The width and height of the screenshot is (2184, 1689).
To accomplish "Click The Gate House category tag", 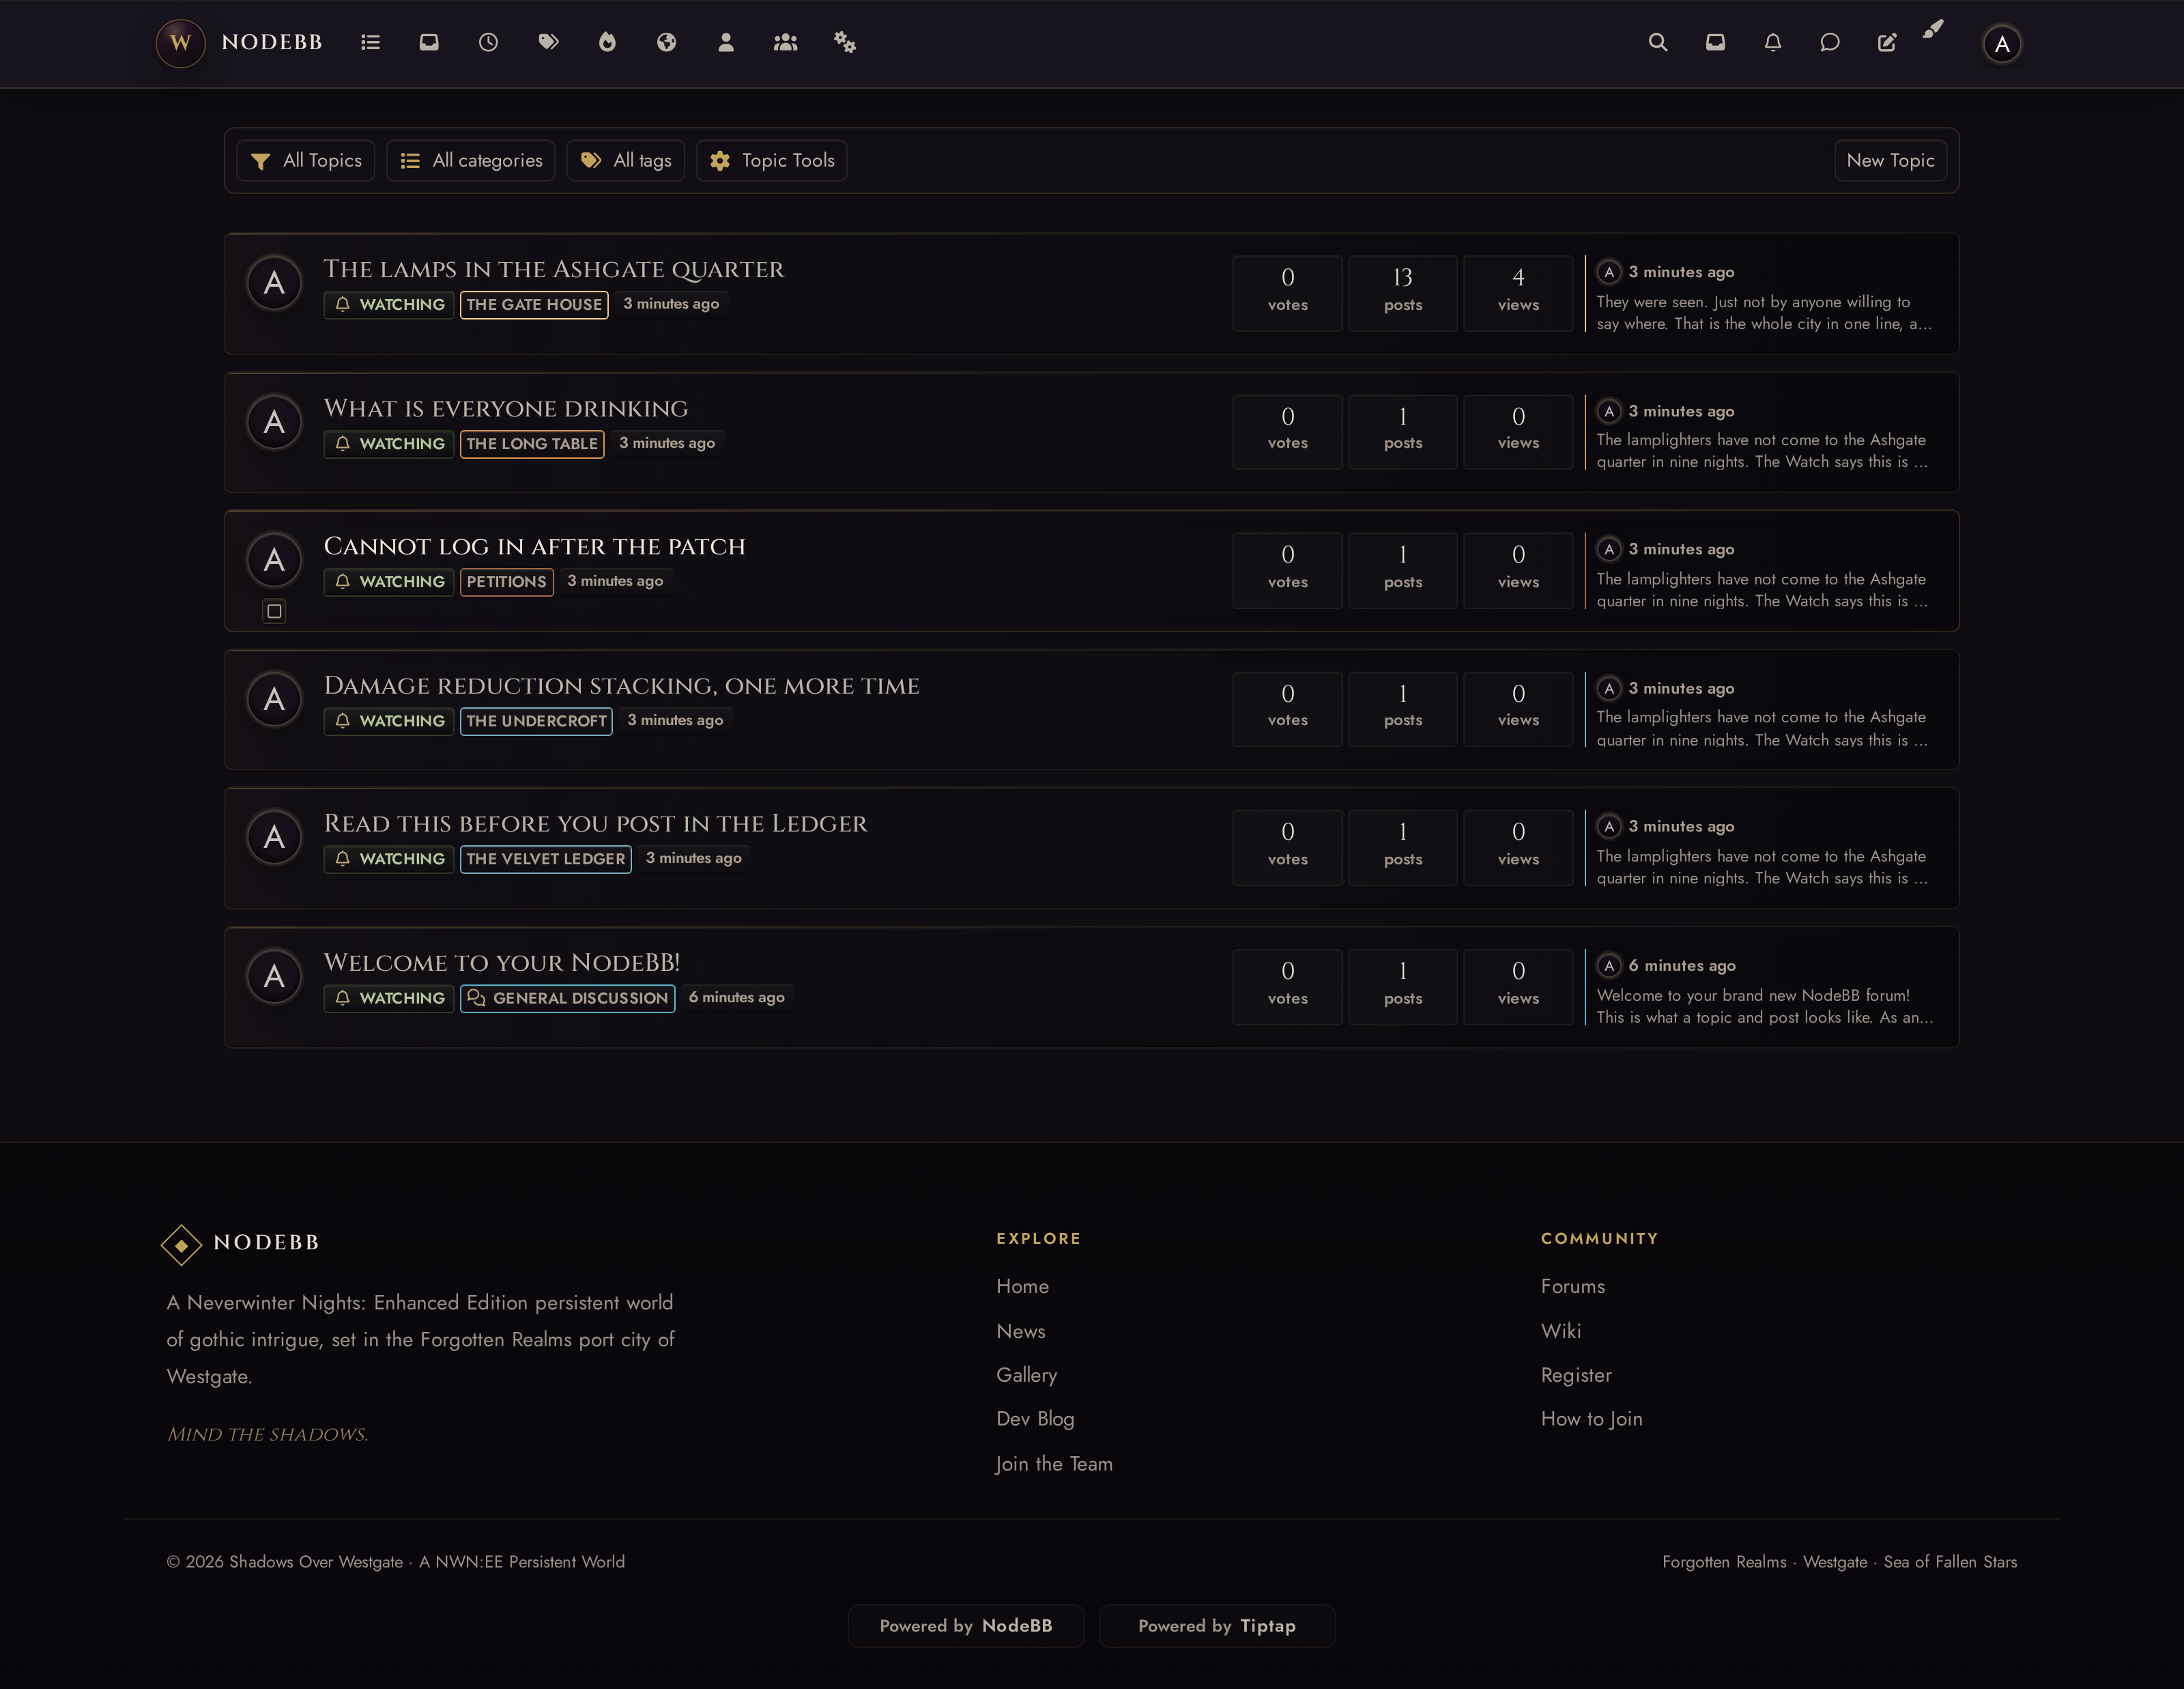I will [534, 304].
